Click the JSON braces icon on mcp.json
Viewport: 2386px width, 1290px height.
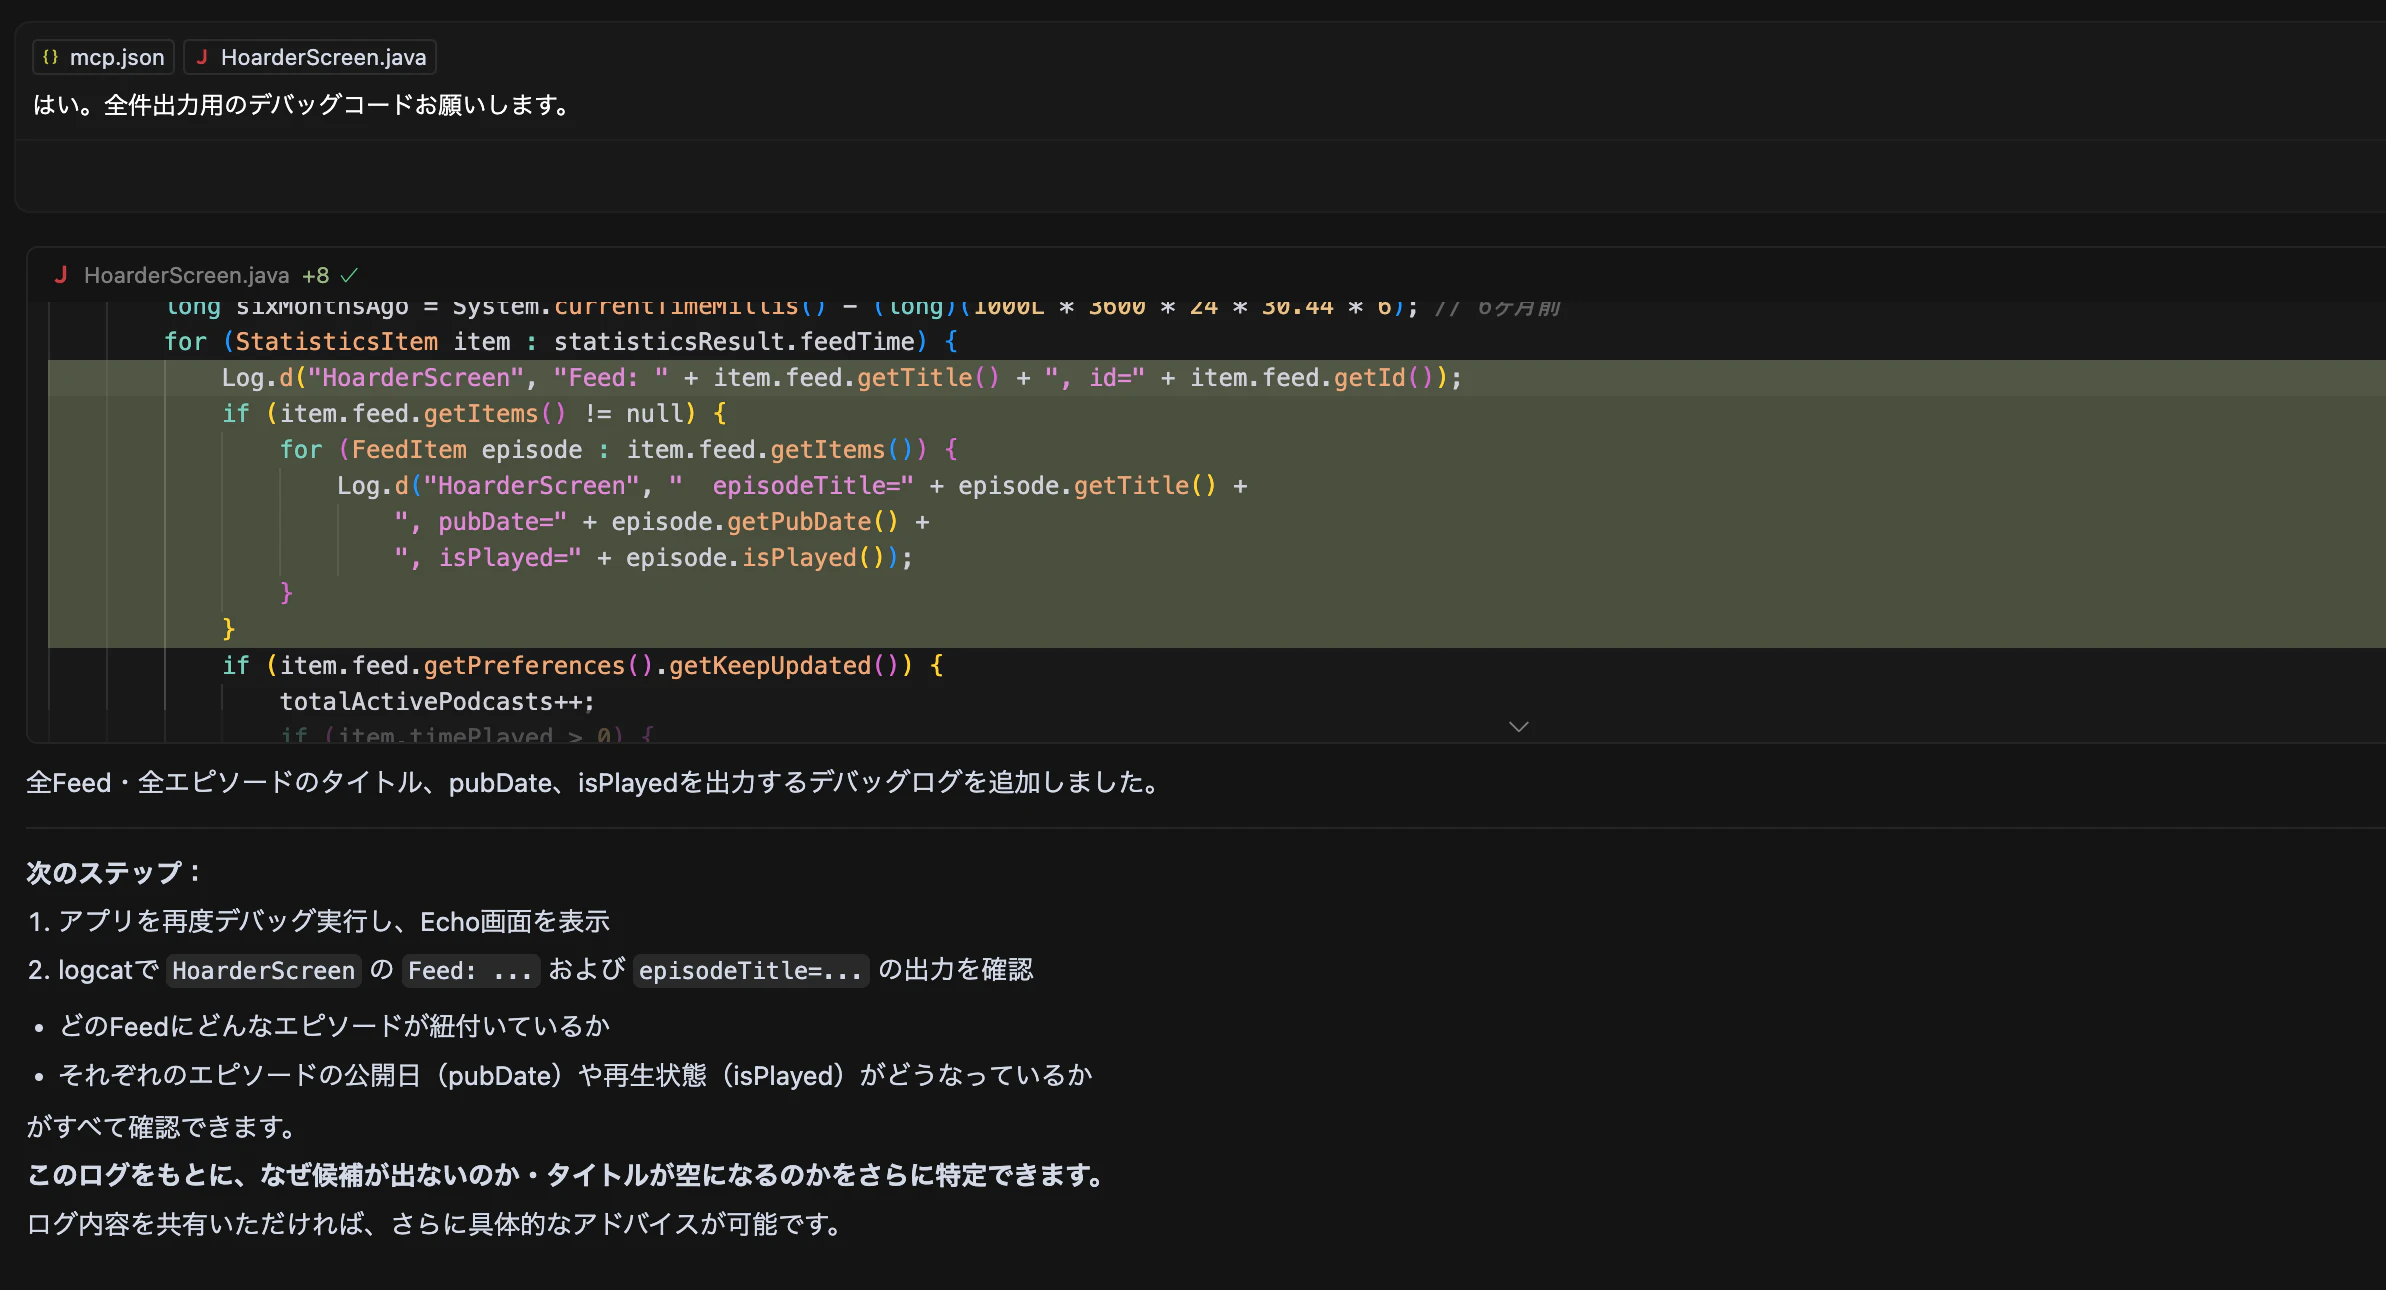click(x=51, y=57)
